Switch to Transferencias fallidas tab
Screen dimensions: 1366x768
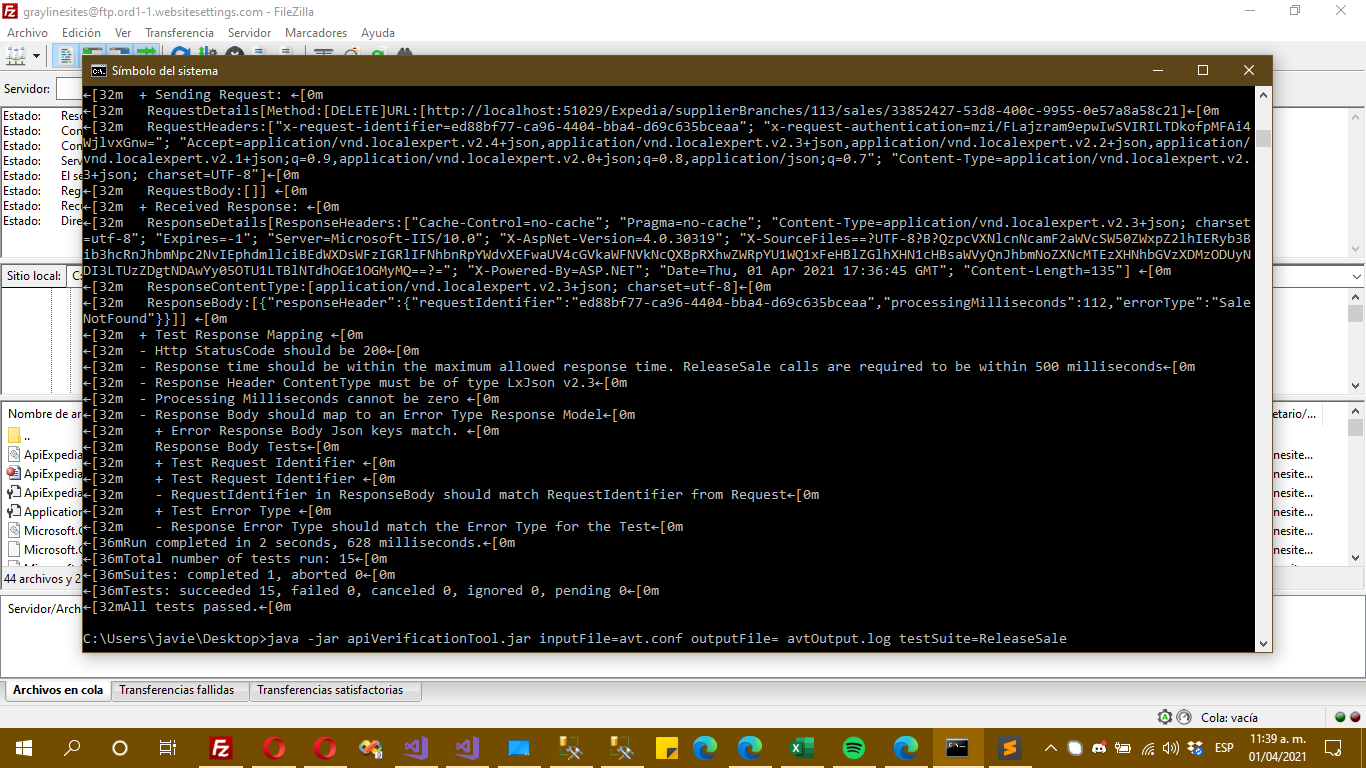[177, 690]
